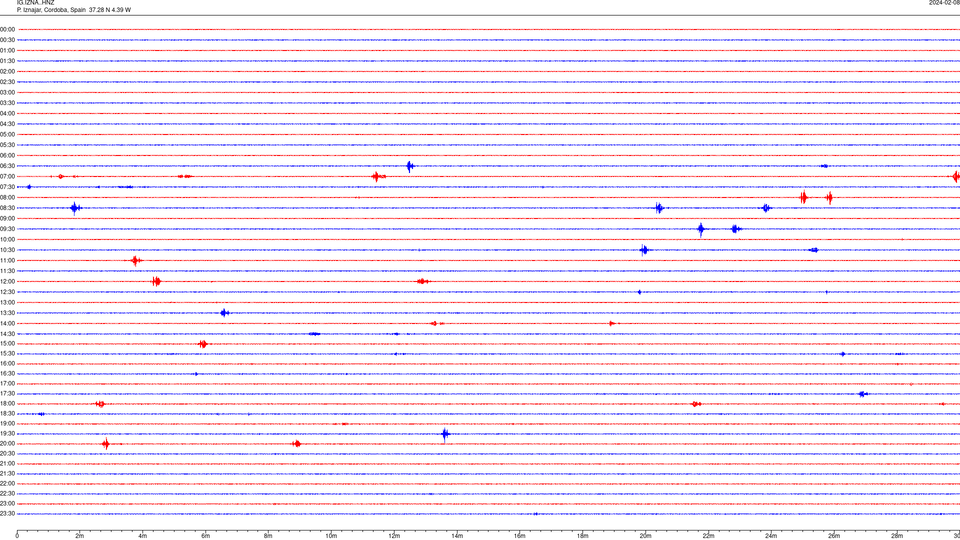Select the 23:30 trace time label
The image size is (960, 540).
tap(7, 514)
